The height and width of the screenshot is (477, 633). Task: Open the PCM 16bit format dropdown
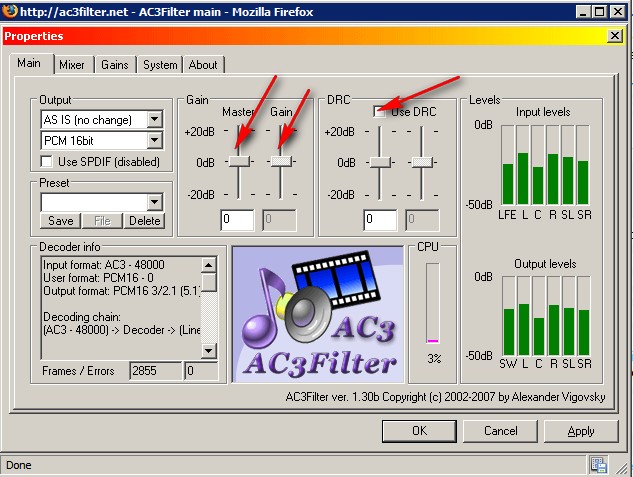coord(154,140)
